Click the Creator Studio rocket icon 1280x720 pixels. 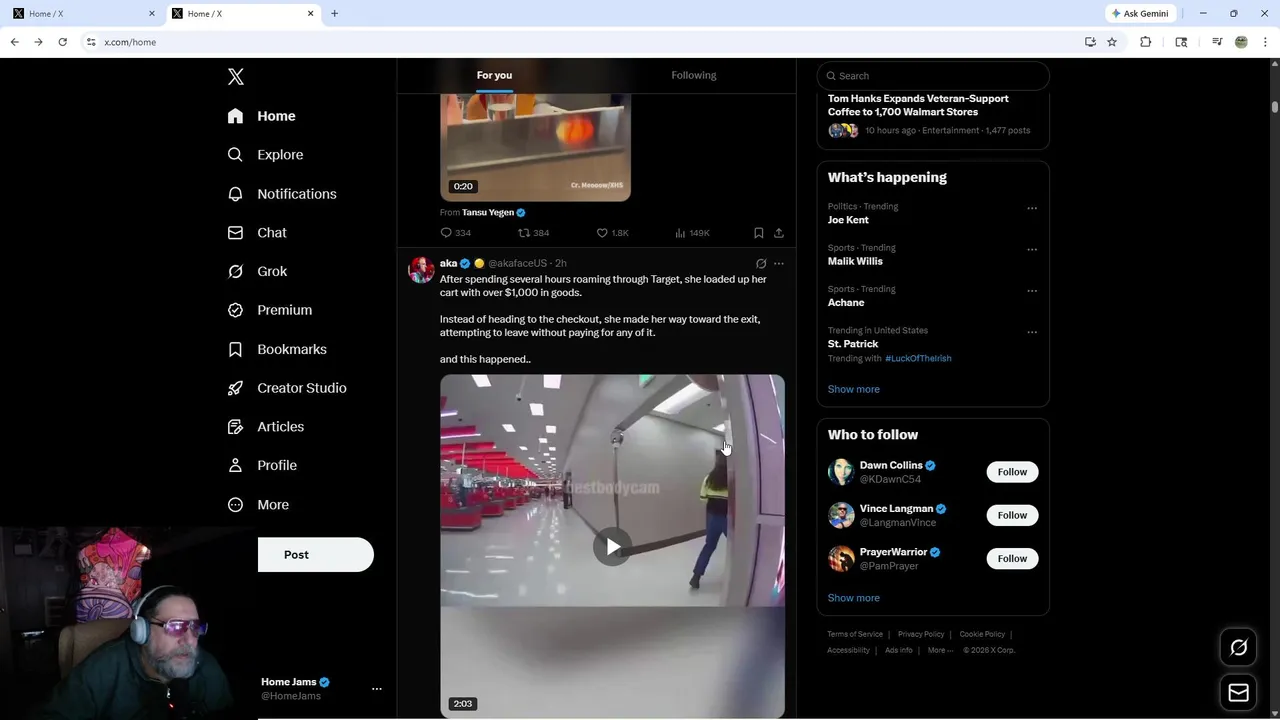point(235,388)
